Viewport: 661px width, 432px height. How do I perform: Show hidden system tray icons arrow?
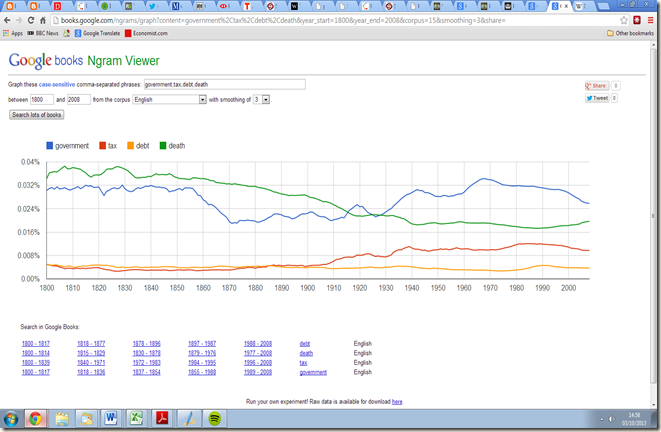(601, 419)
